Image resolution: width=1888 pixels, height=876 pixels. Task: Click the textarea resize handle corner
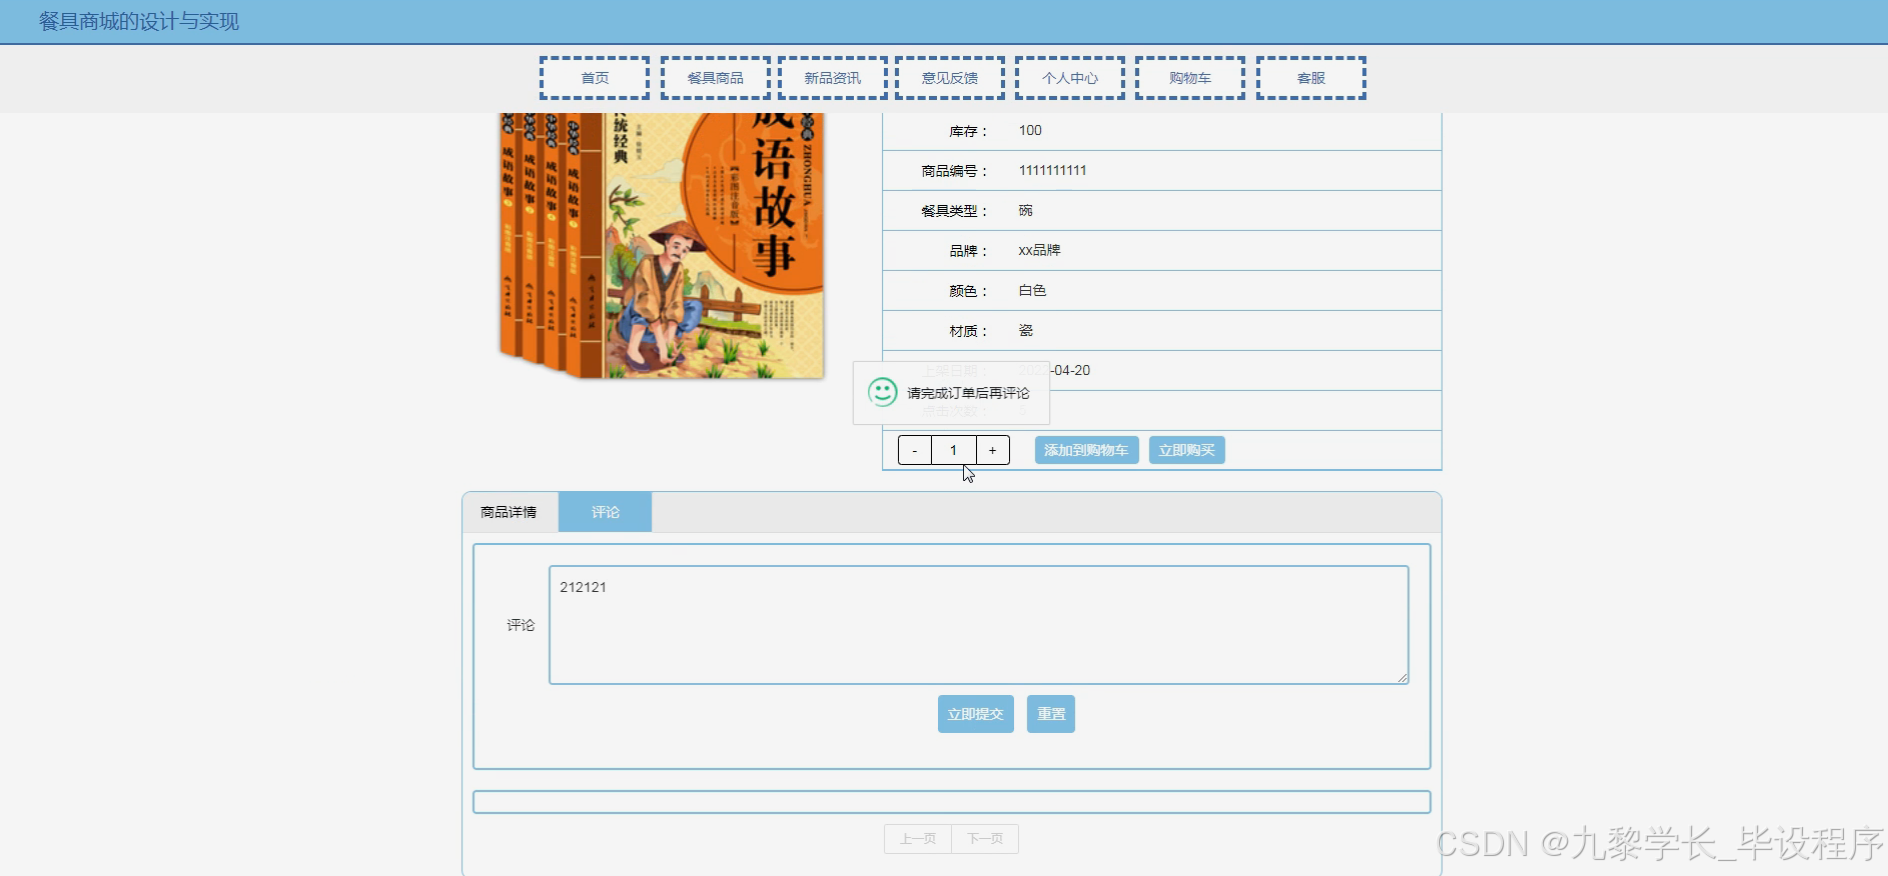(x=1402, y=678)
